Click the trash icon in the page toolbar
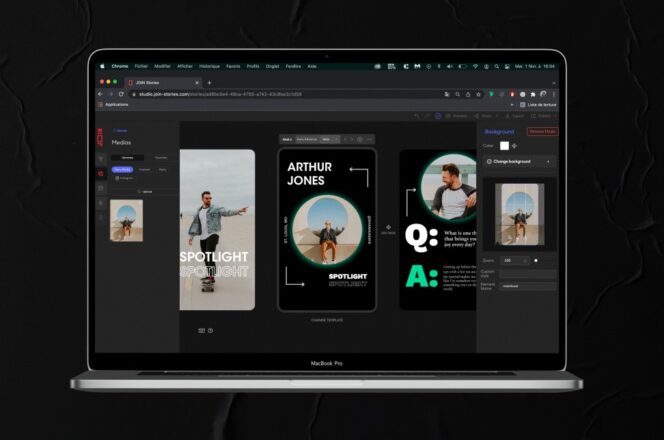This screenshot has height=440, width=664. [x=360, y=139]
